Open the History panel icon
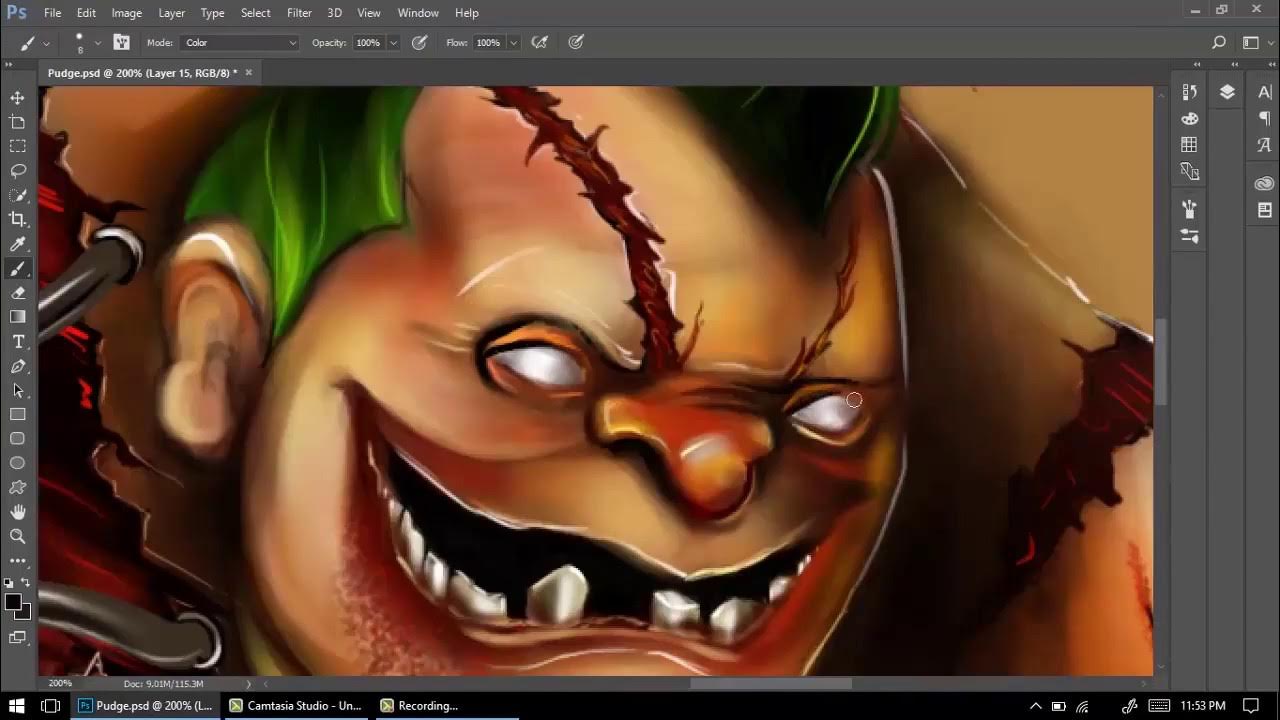The image size is (1280, 720). (1189, 92)
